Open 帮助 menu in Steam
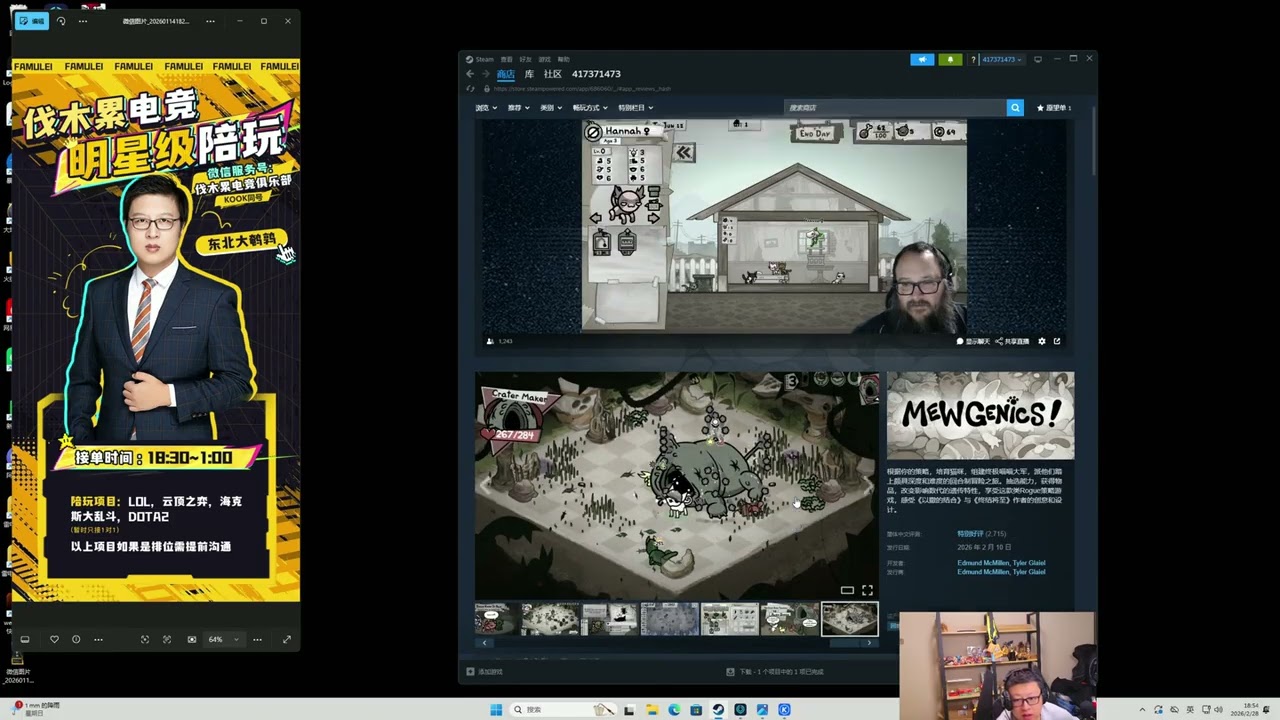The image size is (1280, 720). click(x=564, y=59)
